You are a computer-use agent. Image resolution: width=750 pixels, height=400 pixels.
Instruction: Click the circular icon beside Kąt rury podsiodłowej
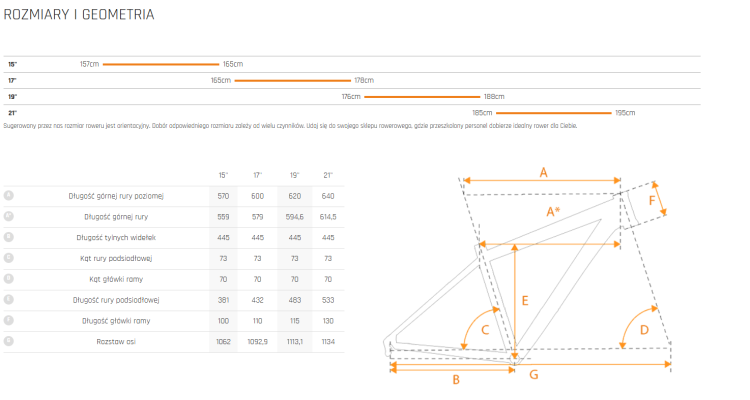(9, 258)
